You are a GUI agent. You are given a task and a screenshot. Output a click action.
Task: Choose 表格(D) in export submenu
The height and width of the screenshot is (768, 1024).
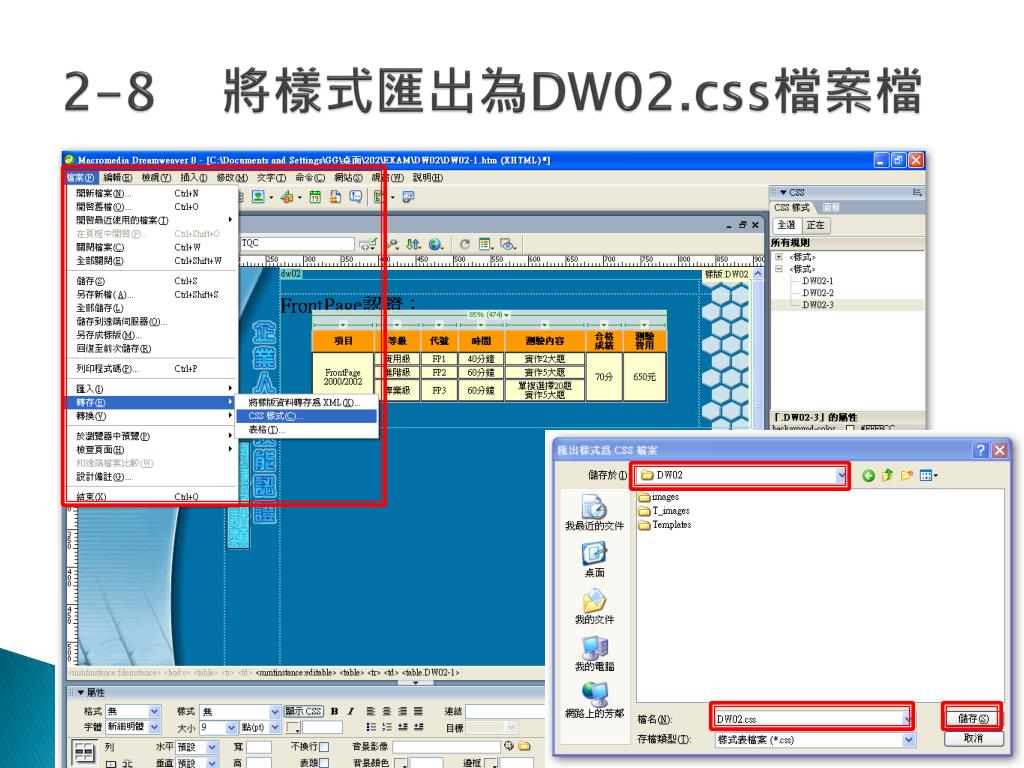point(306,430)
